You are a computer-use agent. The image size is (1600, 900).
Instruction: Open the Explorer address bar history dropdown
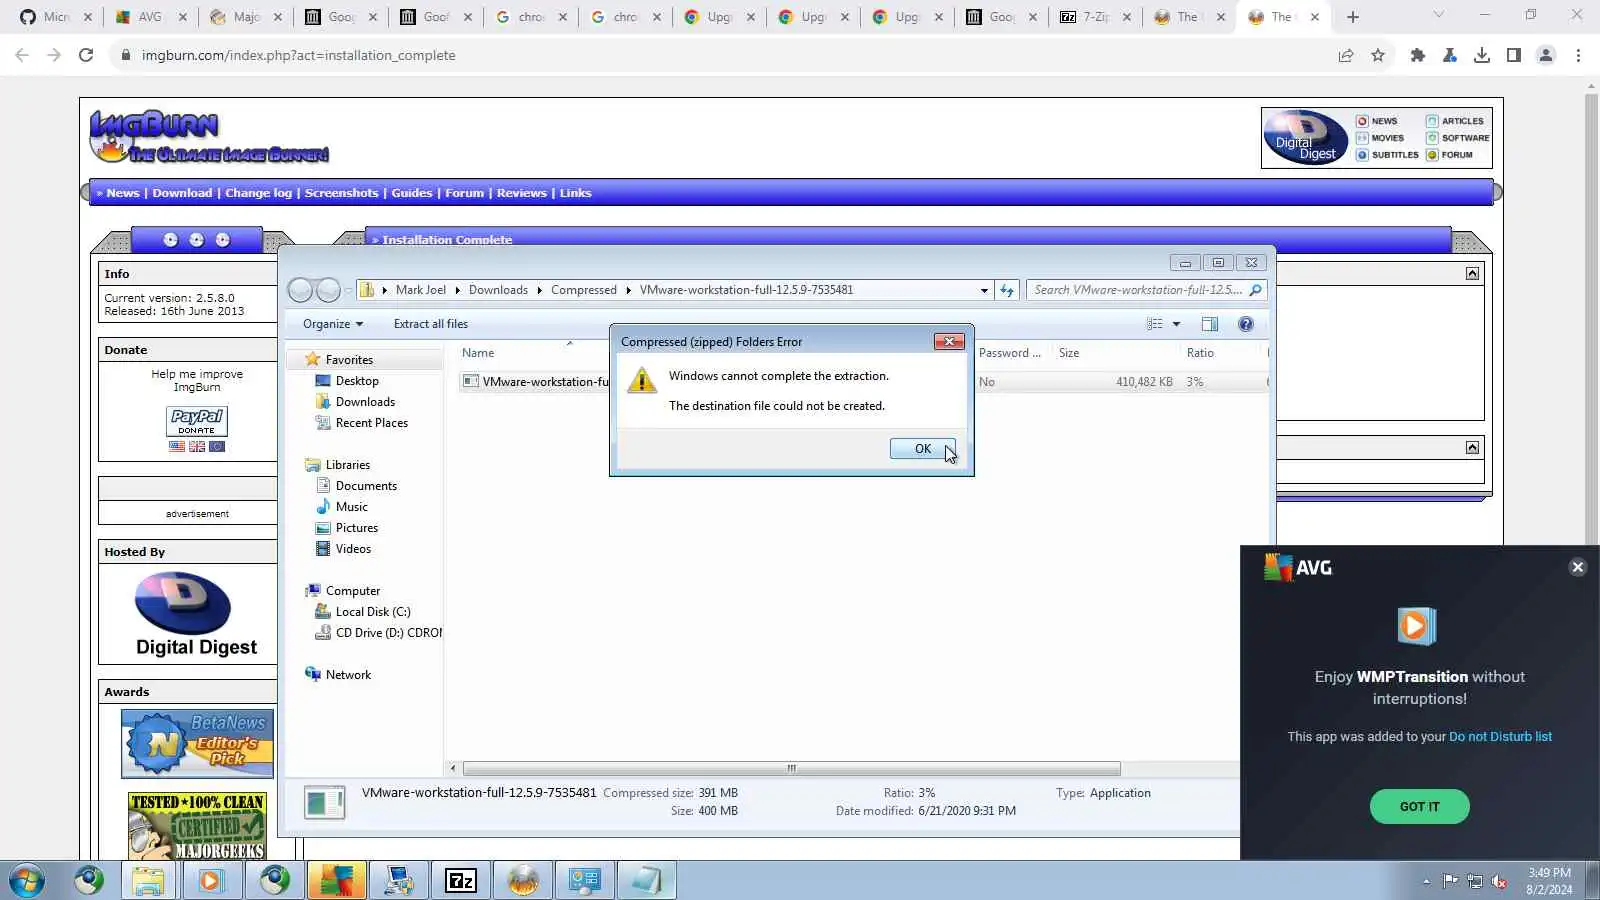(984, 290)
